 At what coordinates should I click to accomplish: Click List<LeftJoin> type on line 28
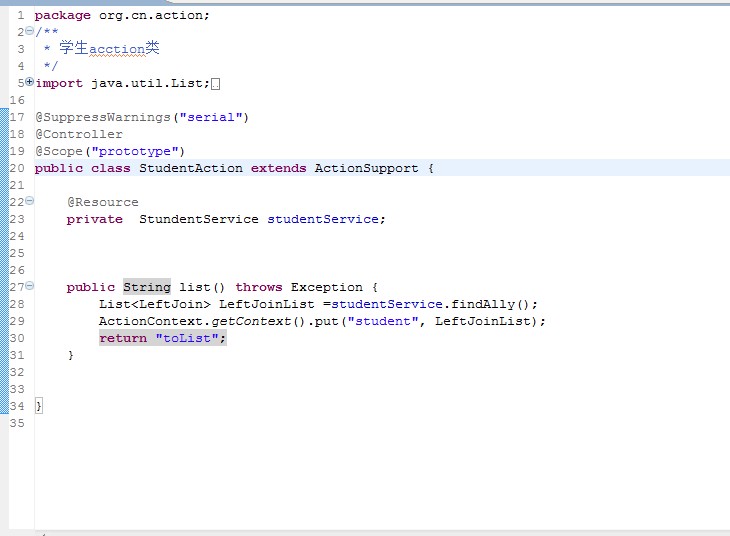[155, 304]
